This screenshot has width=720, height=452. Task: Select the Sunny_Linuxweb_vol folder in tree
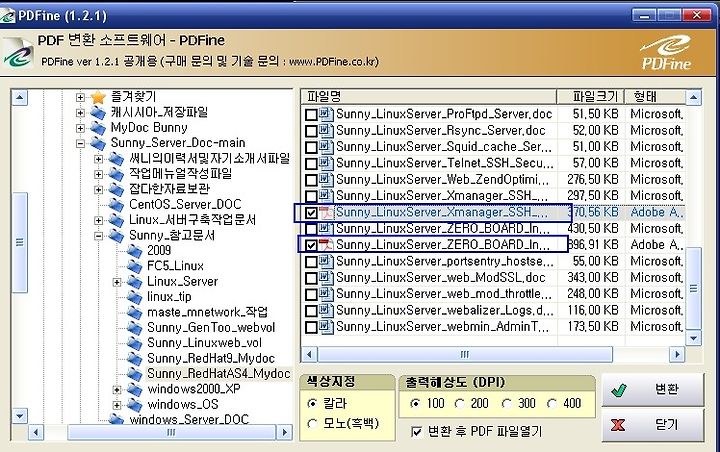tap(204, 343)
